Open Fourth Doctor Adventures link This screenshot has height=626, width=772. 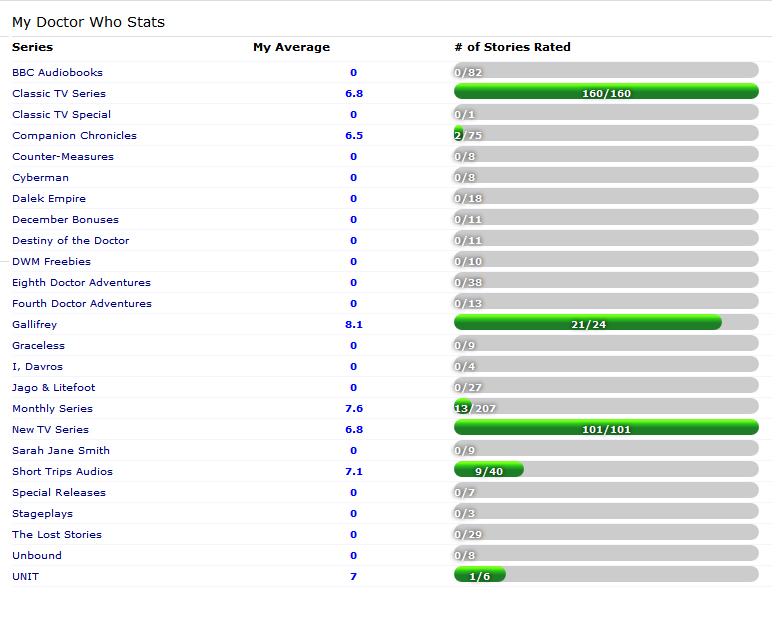(82, 303)
